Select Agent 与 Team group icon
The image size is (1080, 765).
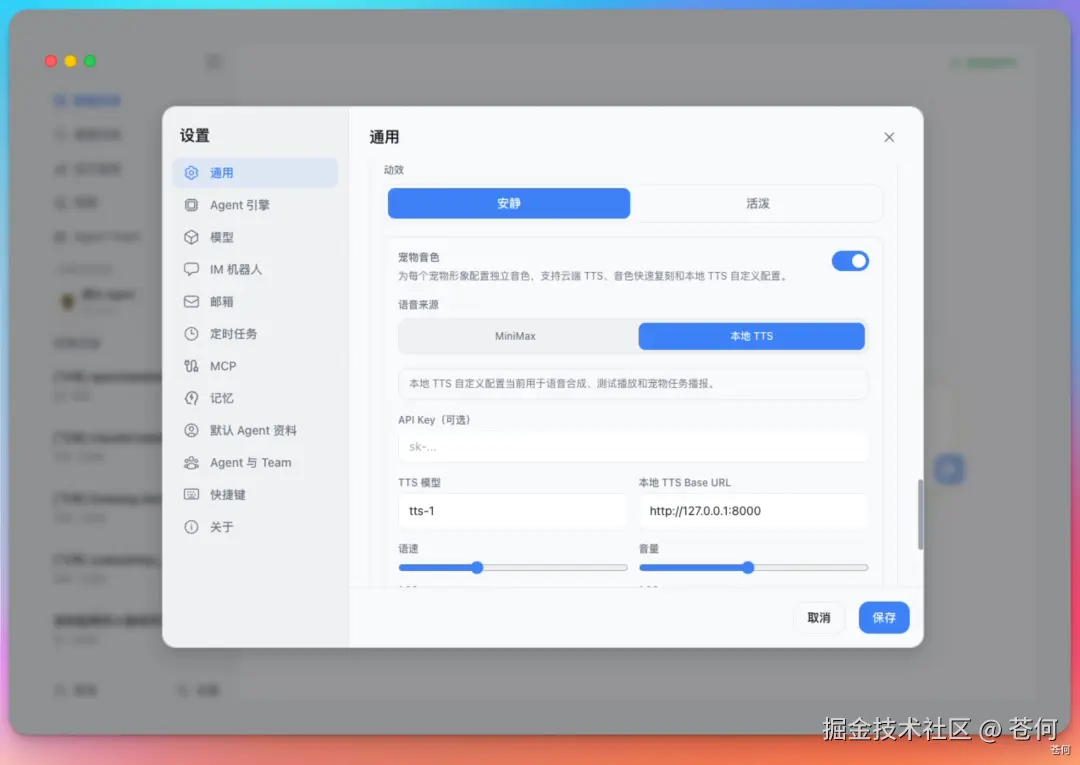(x=191, y=463)
